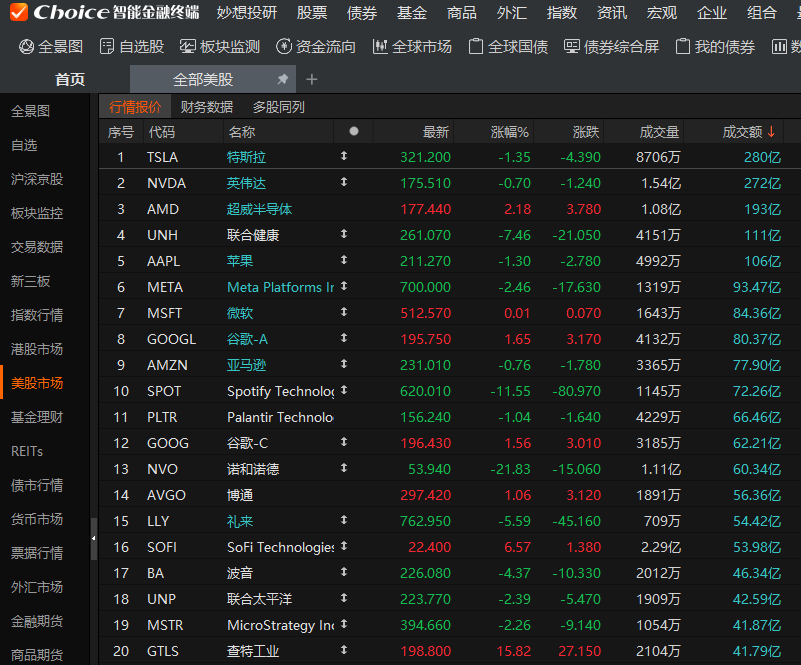Click the up-down marker in AAPL row
The width and height of the screenshot is (801, 665).
pyautogui.click(x=344, y=260)
